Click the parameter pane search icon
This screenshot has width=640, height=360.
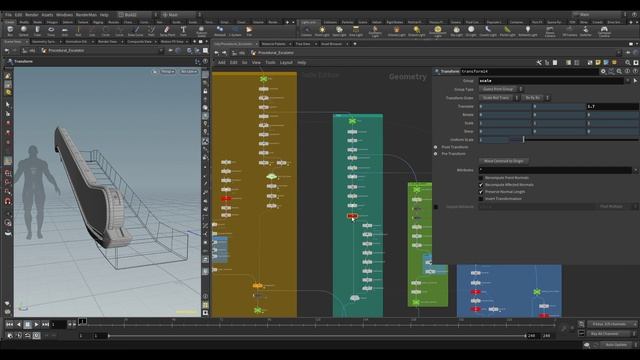[x=619, y=71]
